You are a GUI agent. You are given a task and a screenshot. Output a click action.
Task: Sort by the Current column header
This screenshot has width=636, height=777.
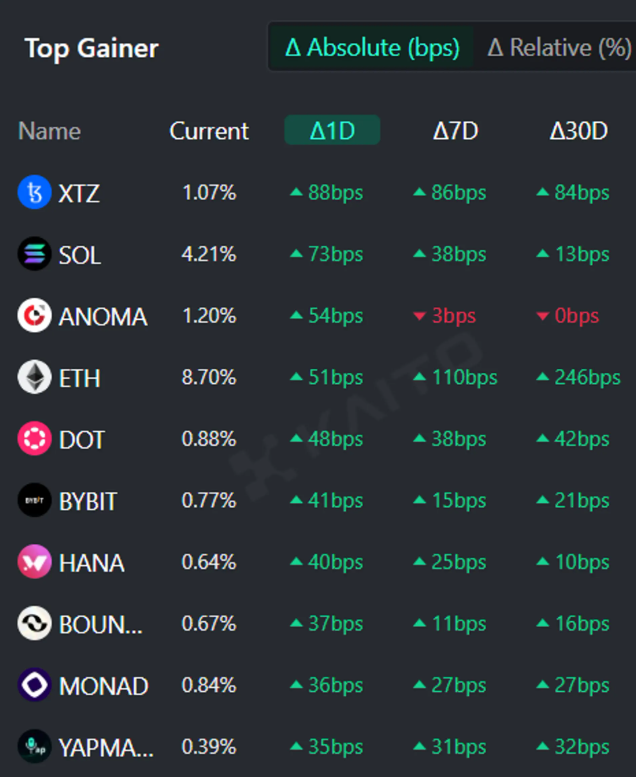coord(209,131)
